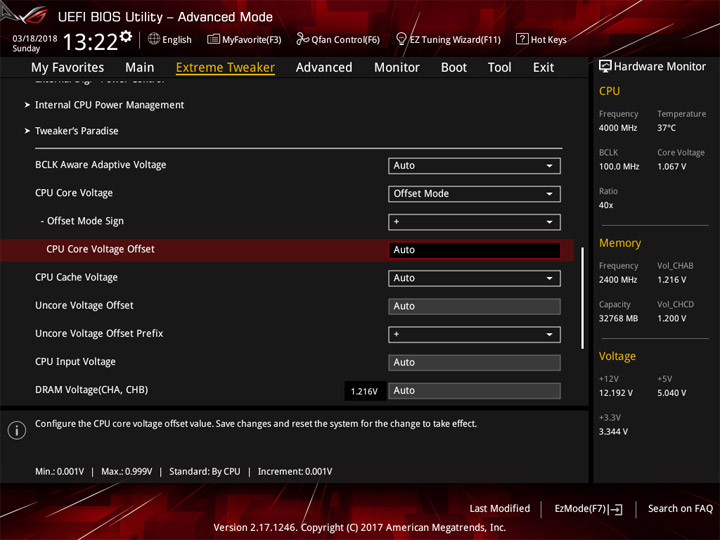The width and height of the screenshot is (720, 540).
Task: Click the EzMode exit arrow icon
Action: tap(617, 509)
